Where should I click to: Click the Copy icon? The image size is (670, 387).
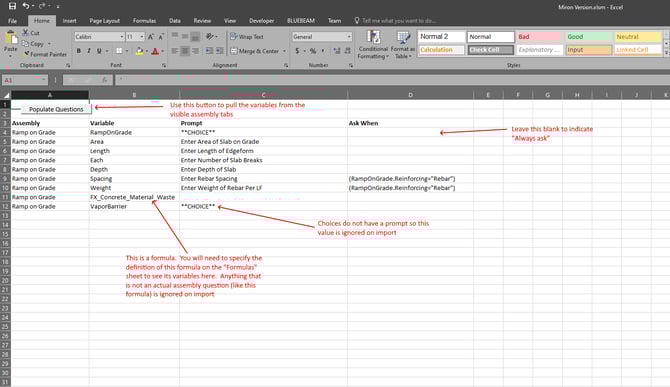click(x=25, y=43)
